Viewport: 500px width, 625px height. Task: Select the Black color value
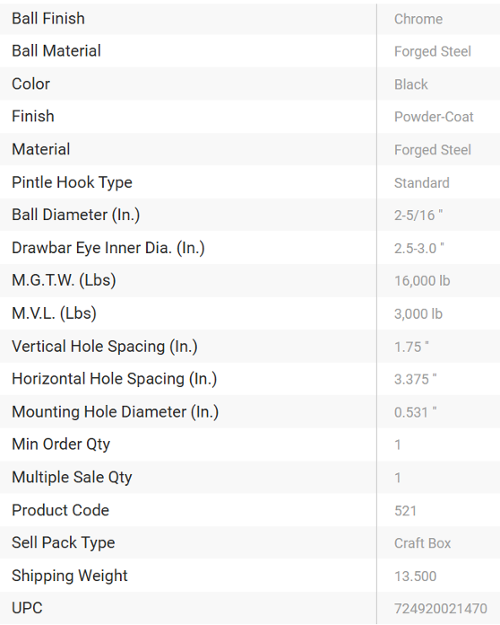pyautogui.click(x=411, y=85)
